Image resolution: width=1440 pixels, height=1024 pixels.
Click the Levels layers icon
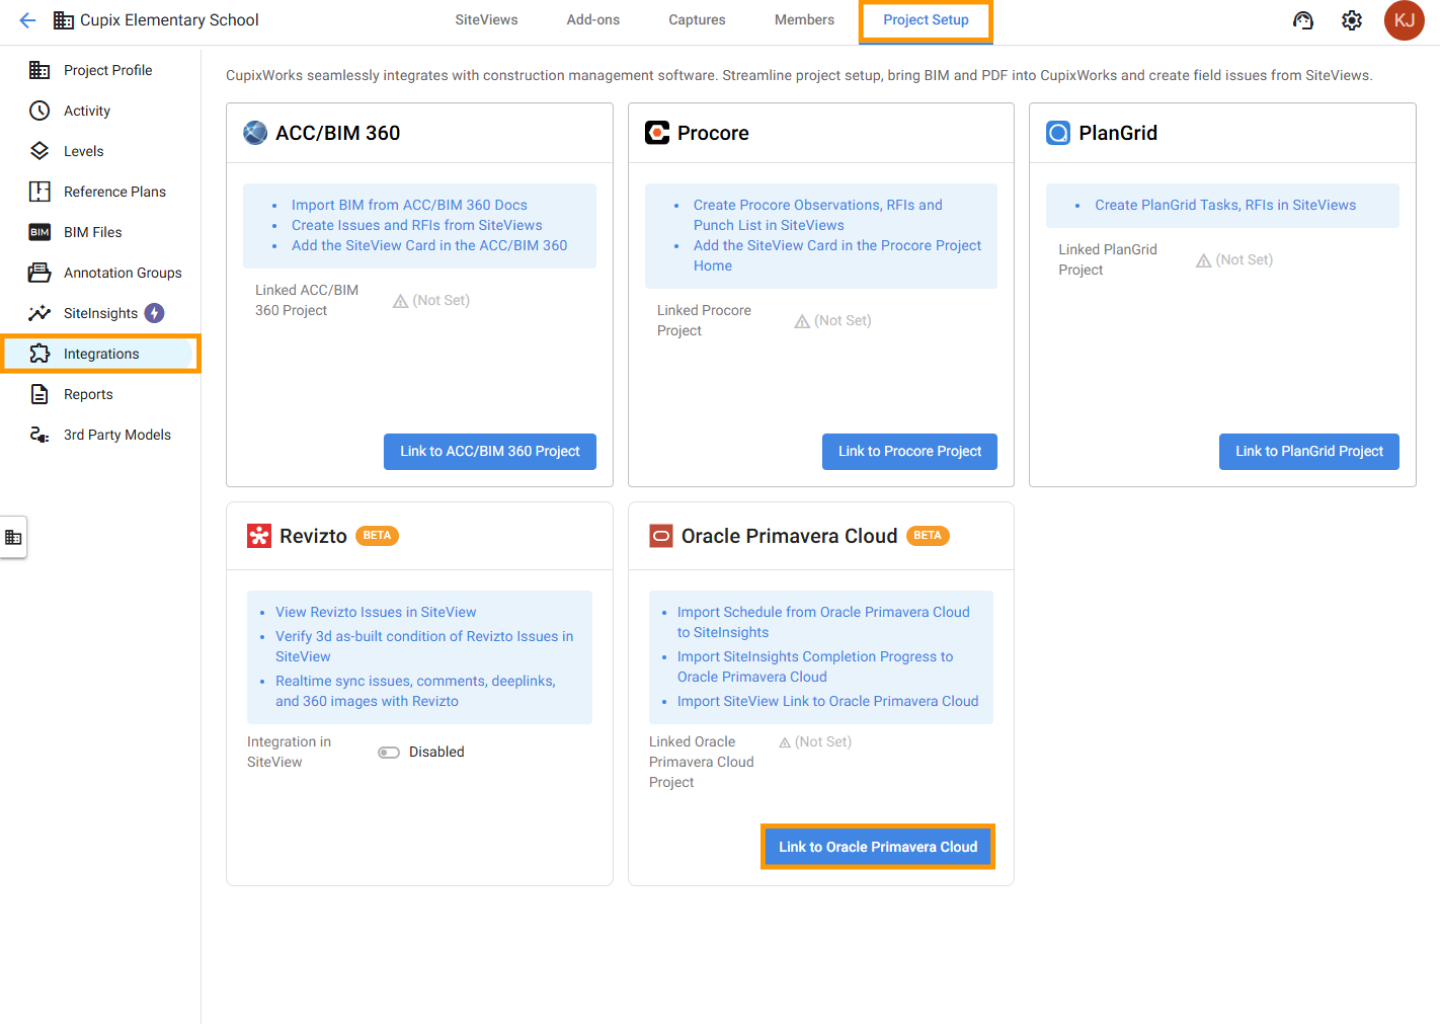(x=40, y=151)
